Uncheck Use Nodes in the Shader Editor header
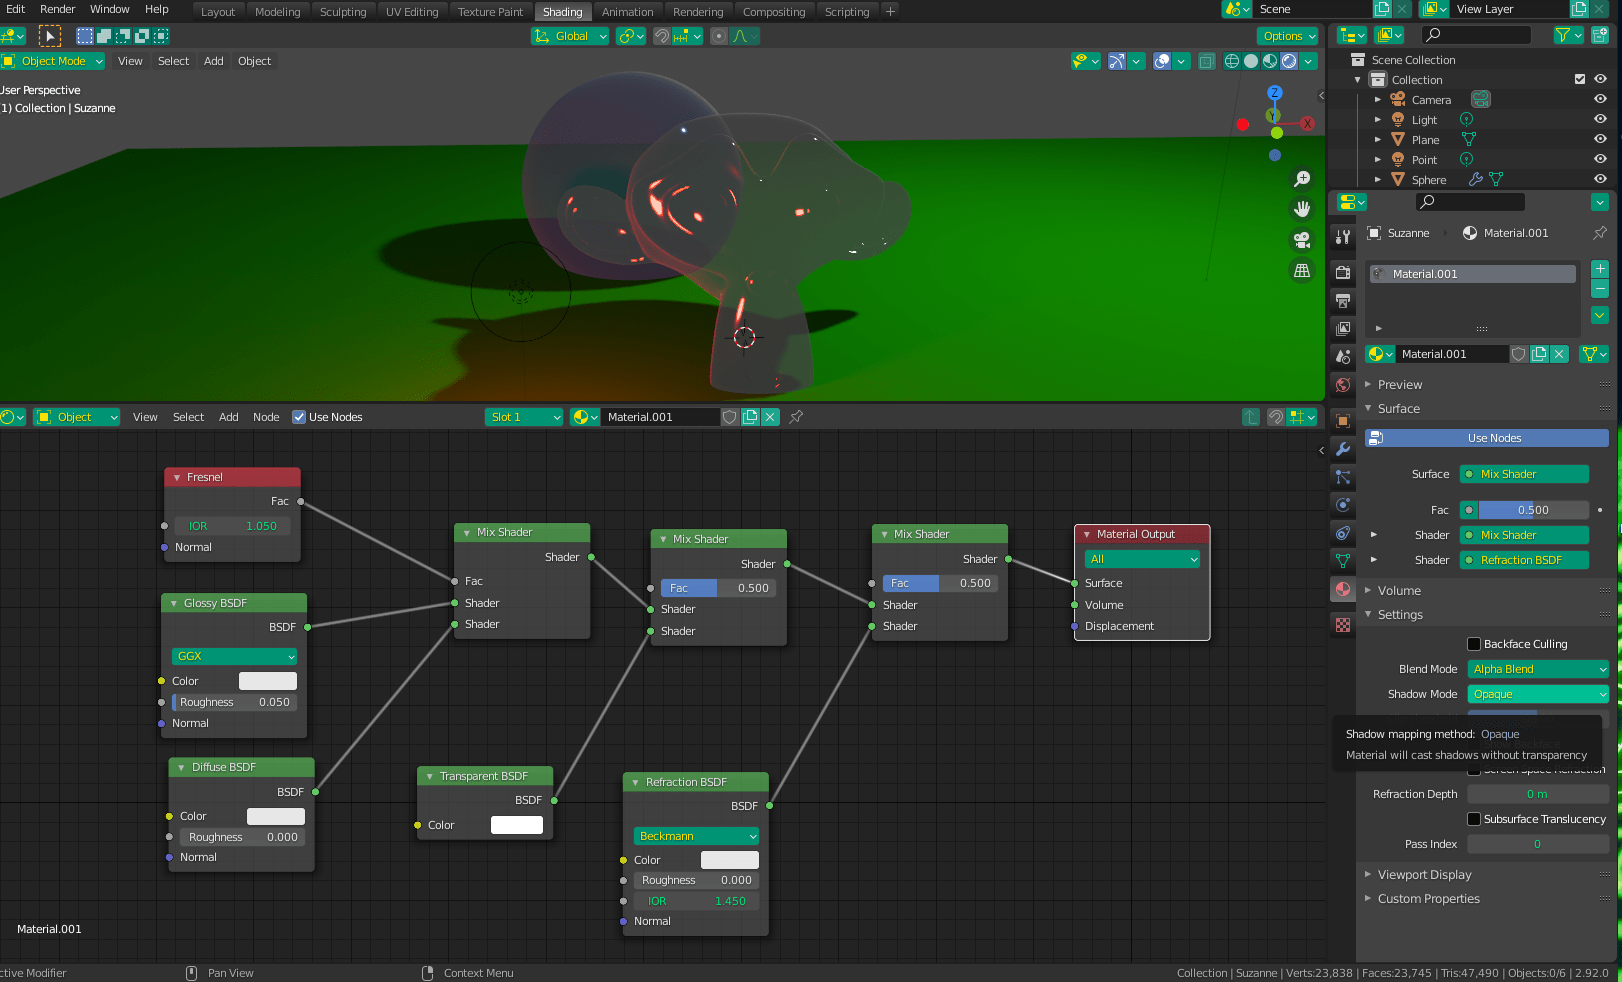The width and height of the screenshot is (1622, 982). [x=299, y=417]
